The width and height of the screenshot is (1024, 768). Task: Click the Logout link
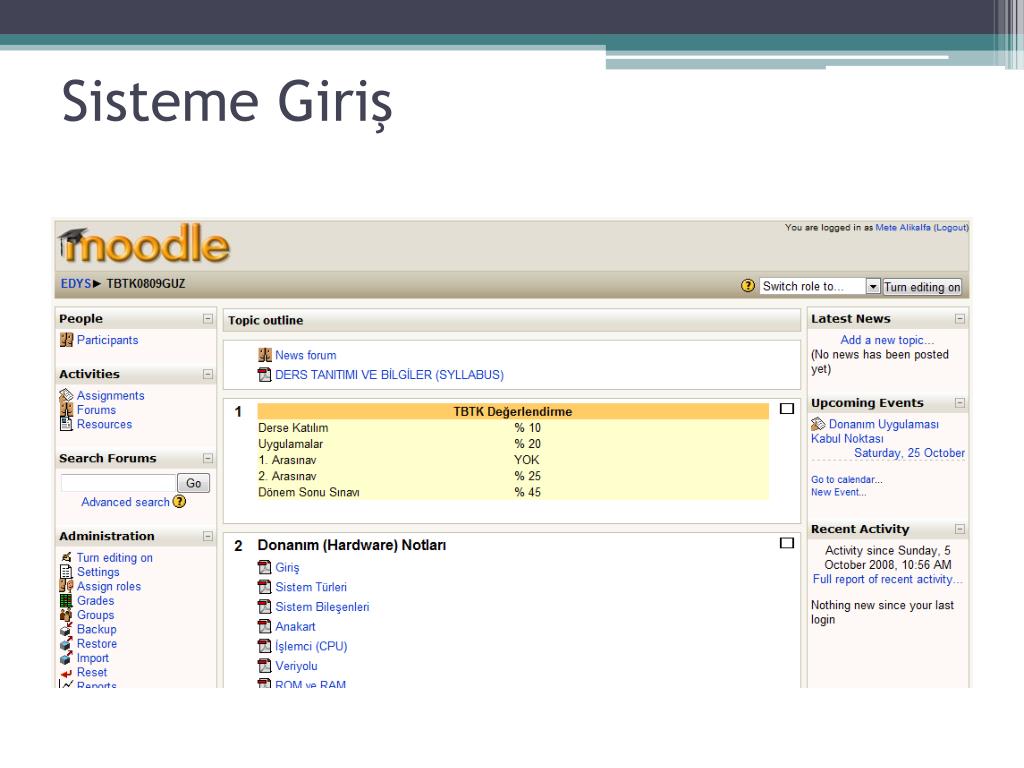tap(951, 227)
